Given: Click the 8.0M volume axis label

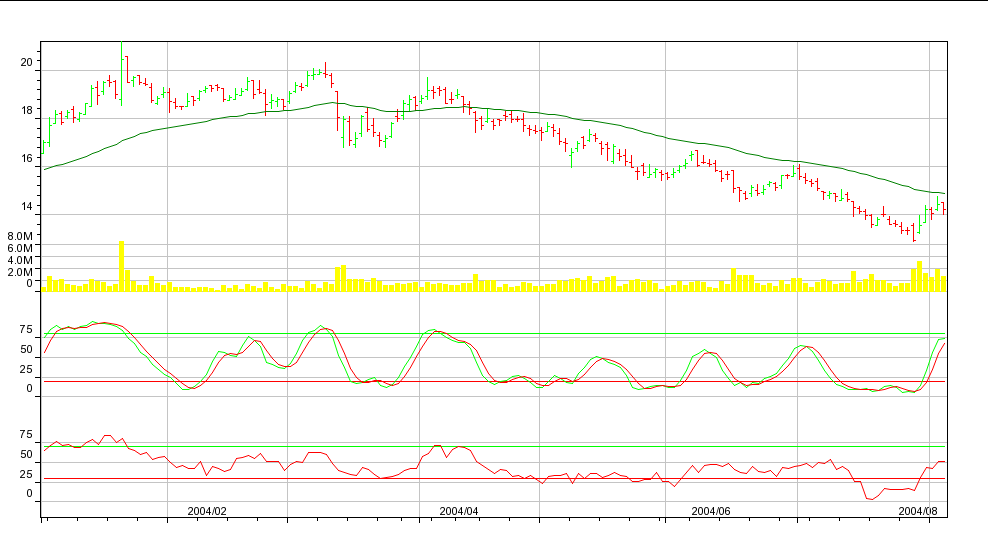Looking at the screenshot, I should 22,236.
